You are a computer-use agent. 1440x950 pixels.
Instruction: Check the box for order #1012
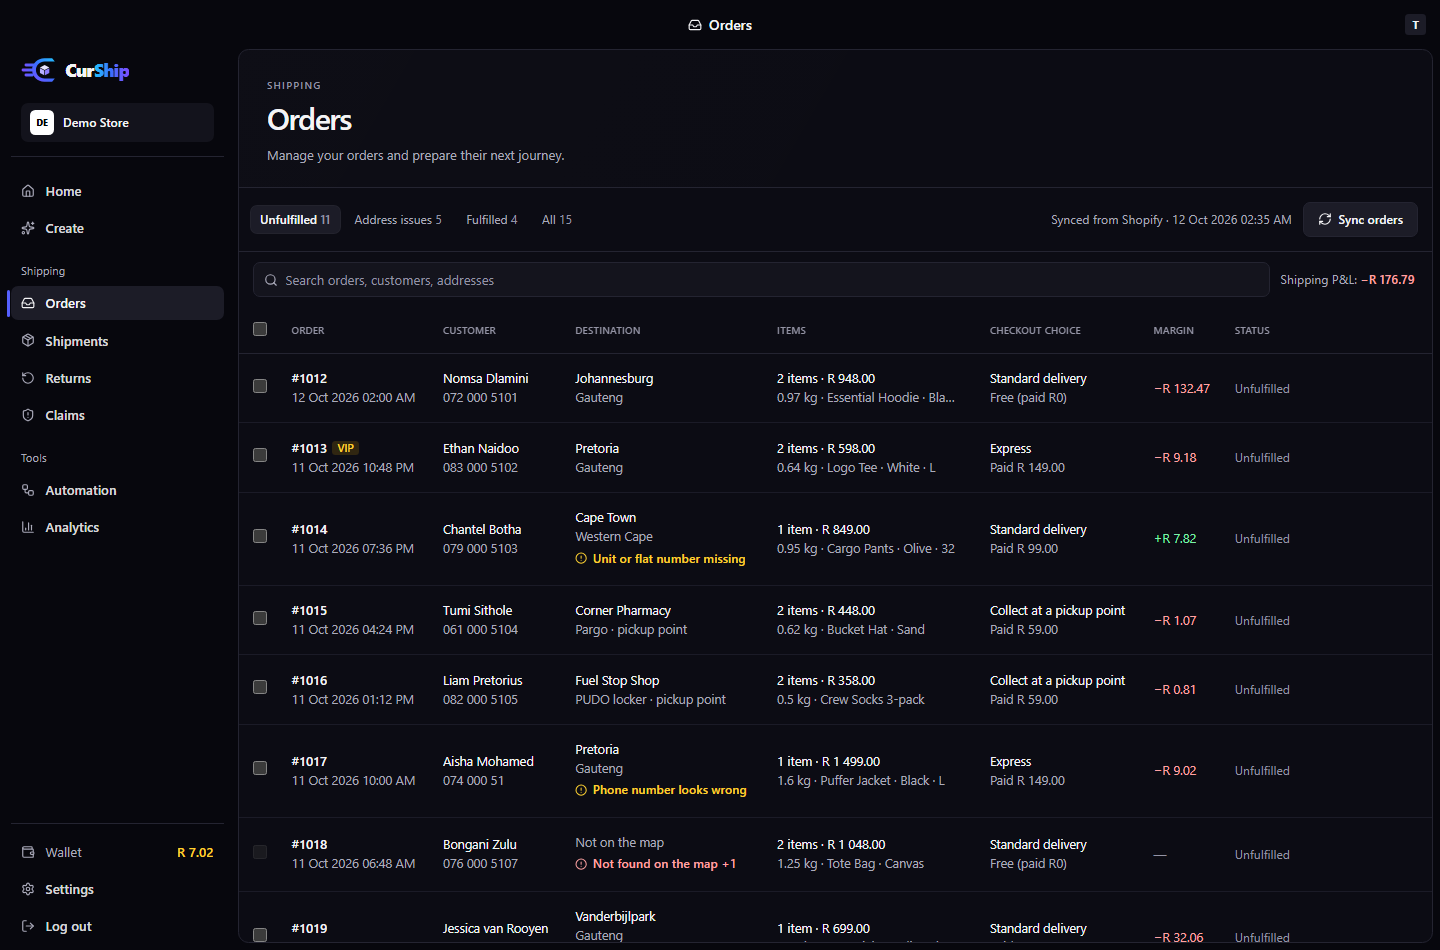260,386
